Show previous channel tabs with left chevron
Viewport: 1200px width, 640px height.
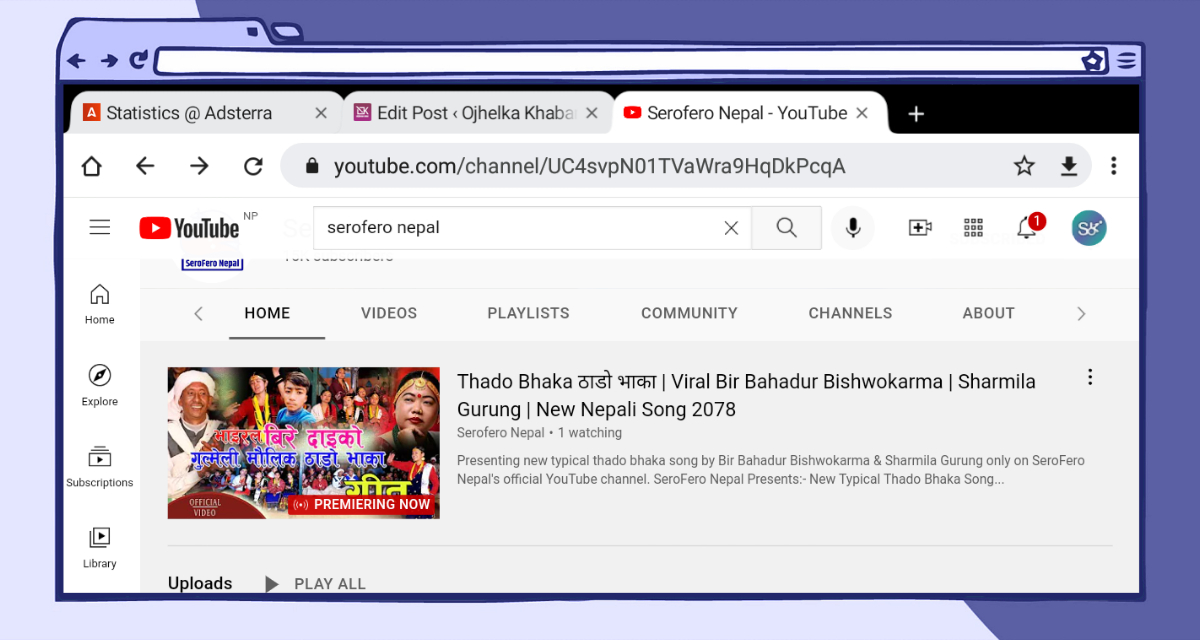(x=198, y=314)
